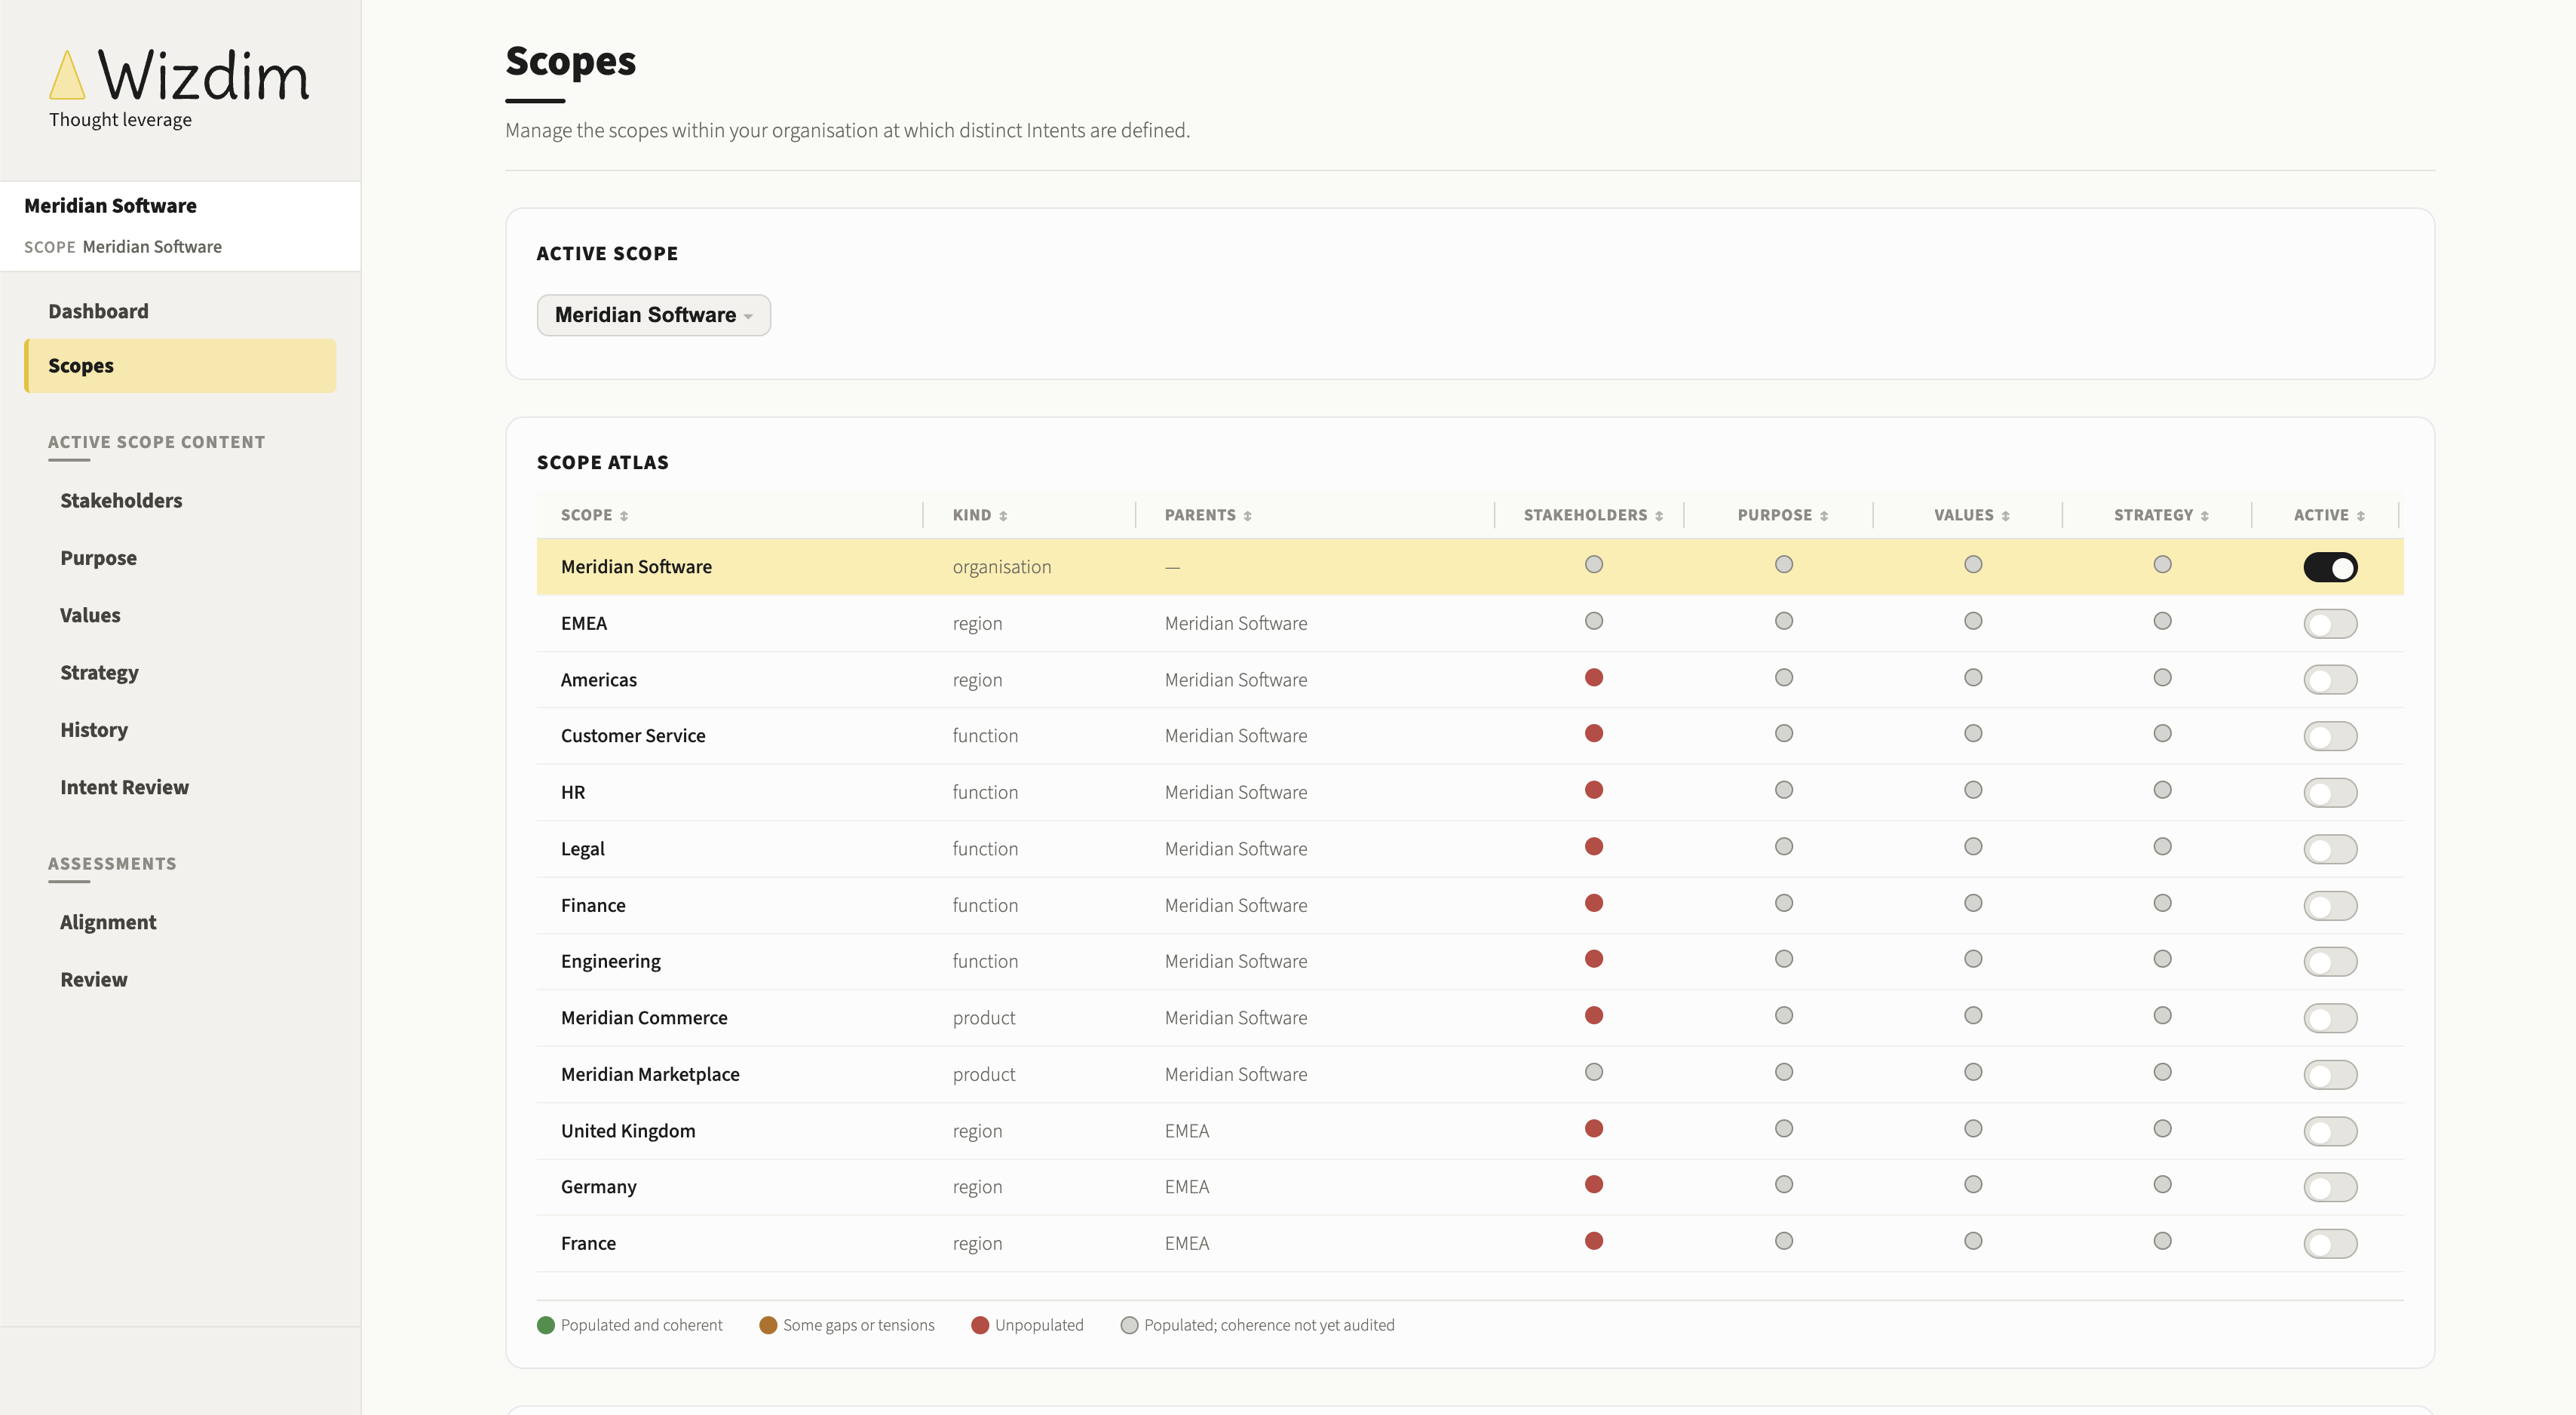Toggle Engineering scope active
The width and height of the screenshot is (2576, 1415).
point(2330,962)
